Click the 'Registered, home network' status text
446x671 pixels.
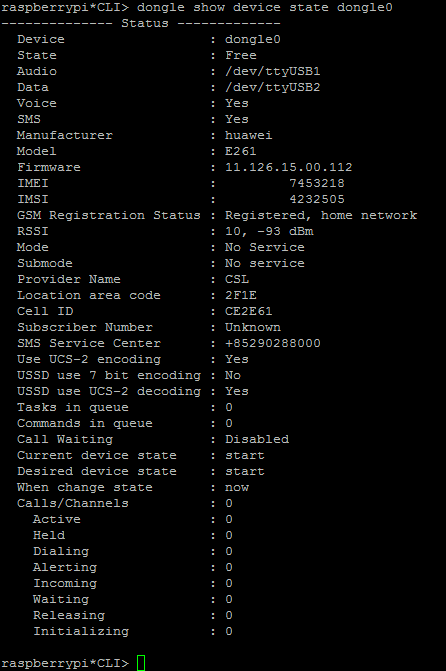coord(321,215)
